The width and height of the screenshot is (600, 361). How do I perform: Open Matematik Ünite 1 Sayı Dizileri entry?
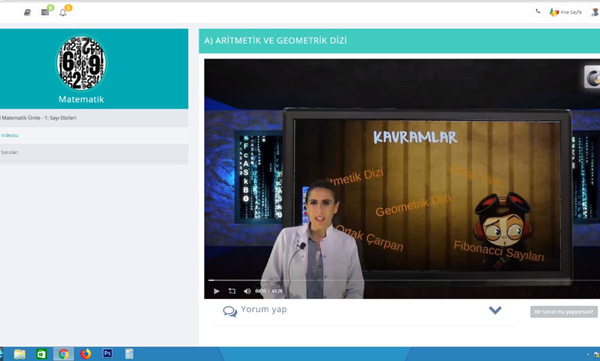pos(39,118)
